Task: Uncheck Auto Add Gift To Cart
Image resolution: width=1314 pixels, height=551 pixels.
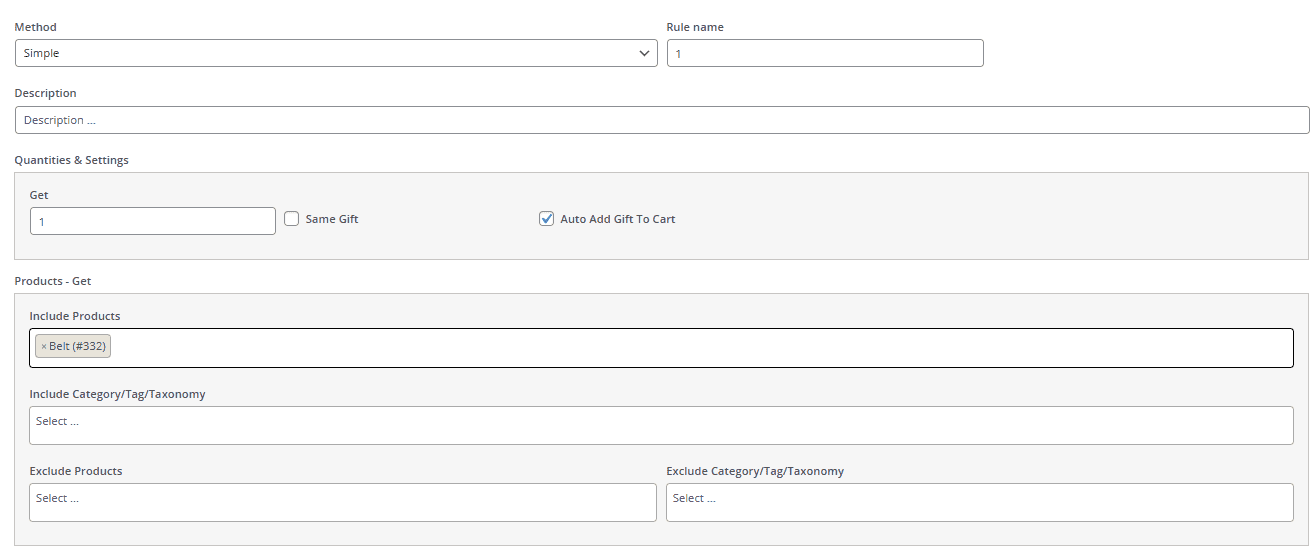Action: pos(547,219)
